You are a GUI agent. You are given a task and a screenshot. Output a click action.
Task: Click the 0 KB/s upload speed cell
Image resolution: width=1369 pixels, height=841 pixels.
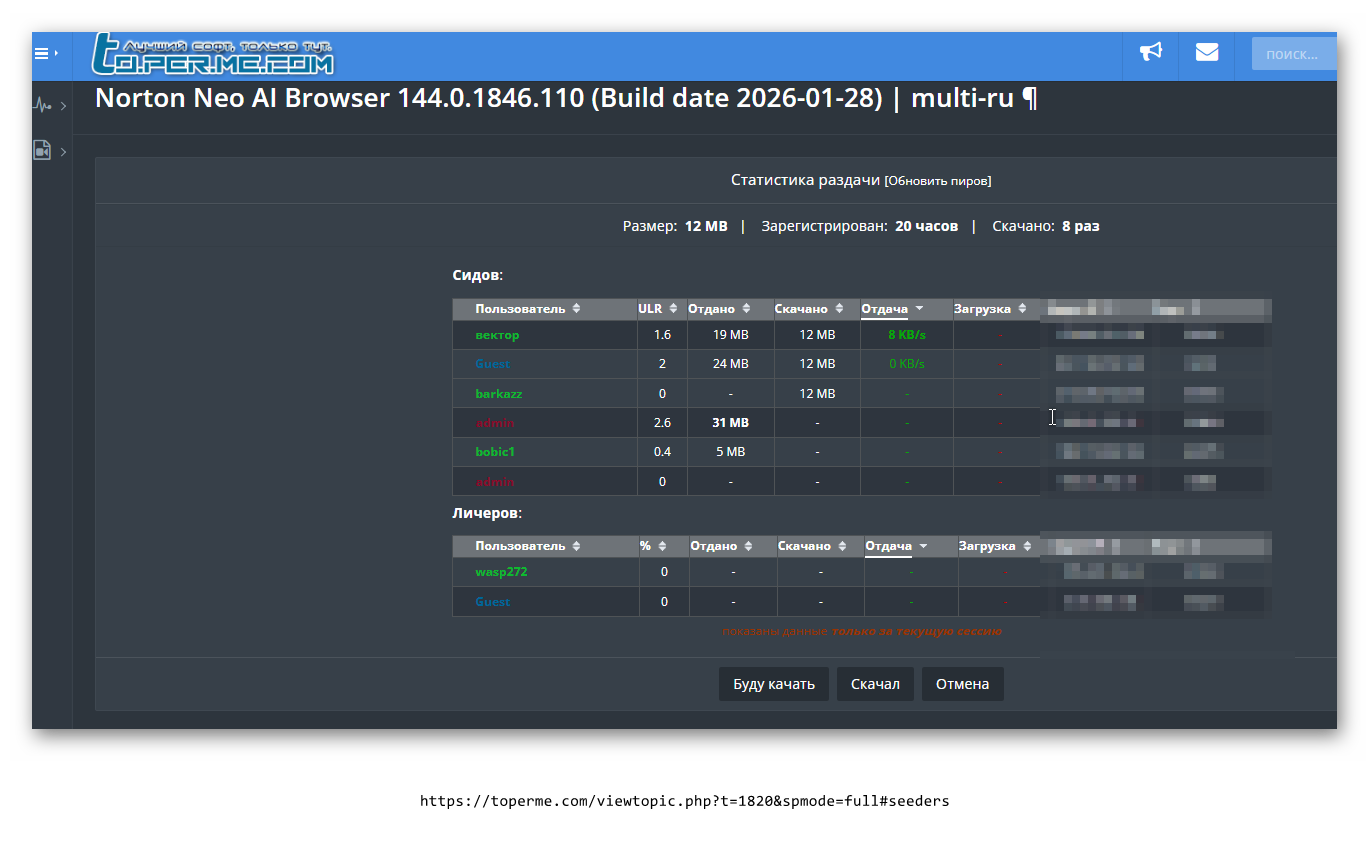(907, 364)
